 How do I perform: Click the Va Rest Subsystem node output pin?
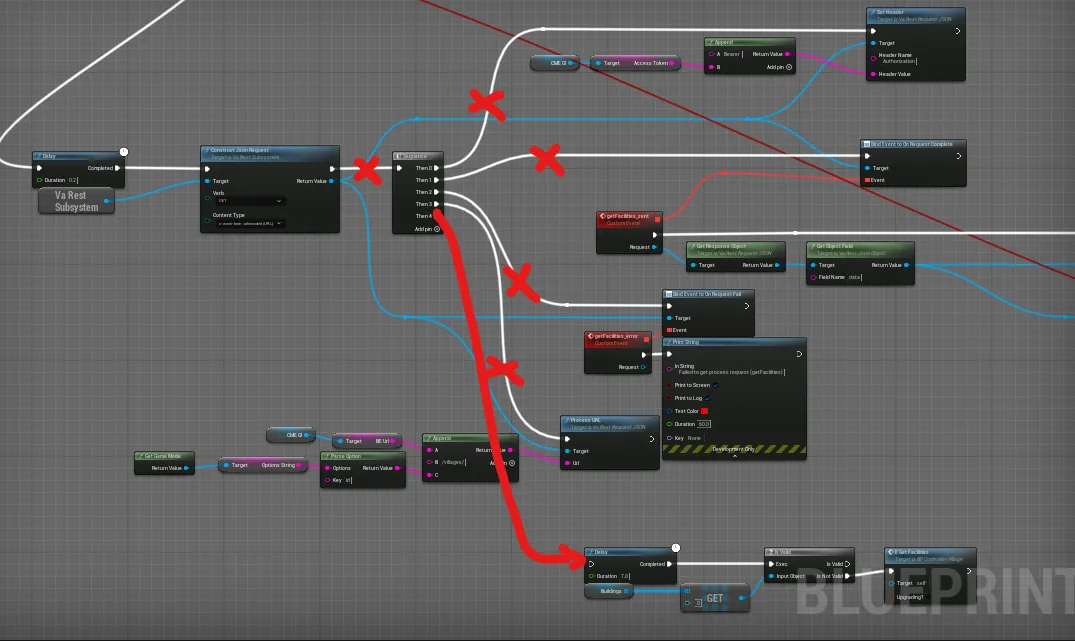pyautogui.click(x=108, y=200)
